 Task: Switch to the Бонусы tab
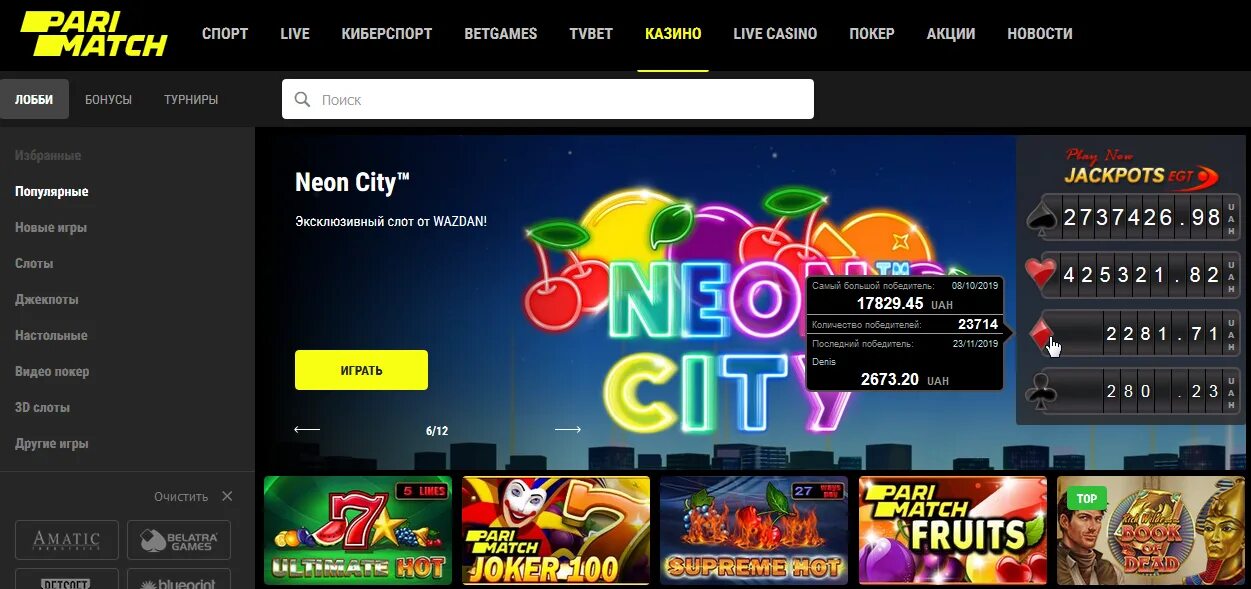point(108,100)
